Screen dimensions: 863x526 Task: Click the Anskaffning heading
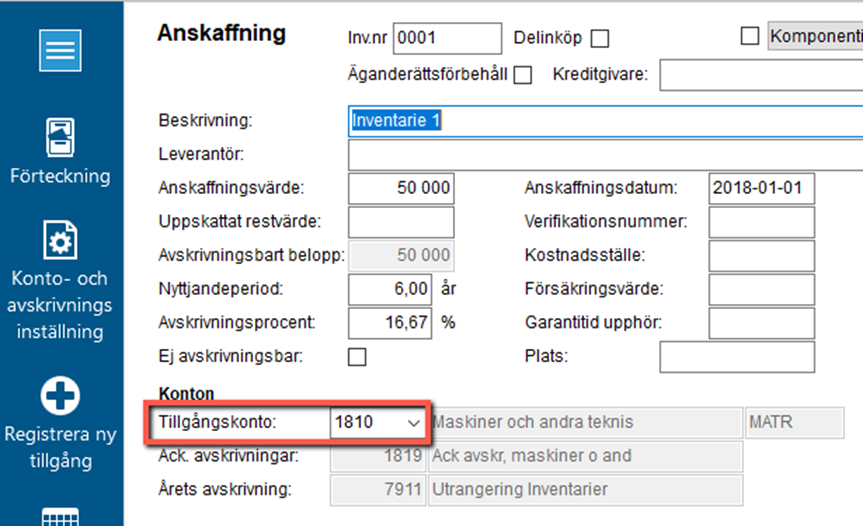pos(222,34)
